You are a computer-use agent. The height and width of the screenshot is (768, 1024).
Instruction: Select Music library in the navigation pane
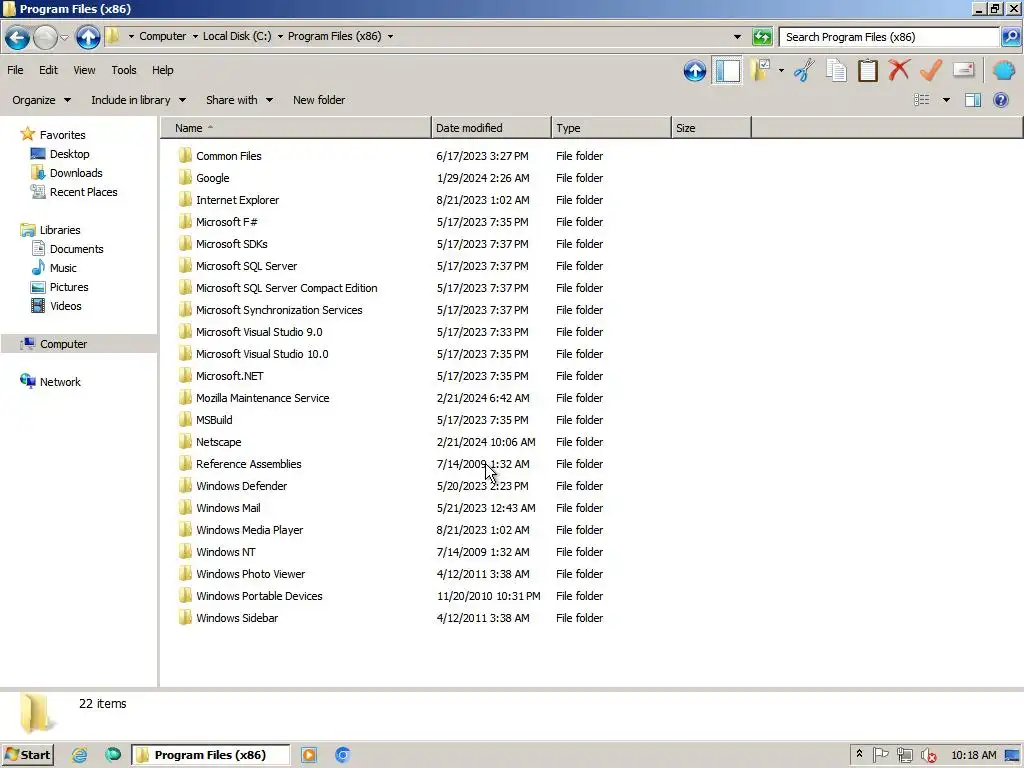click(x=63, y=268)
